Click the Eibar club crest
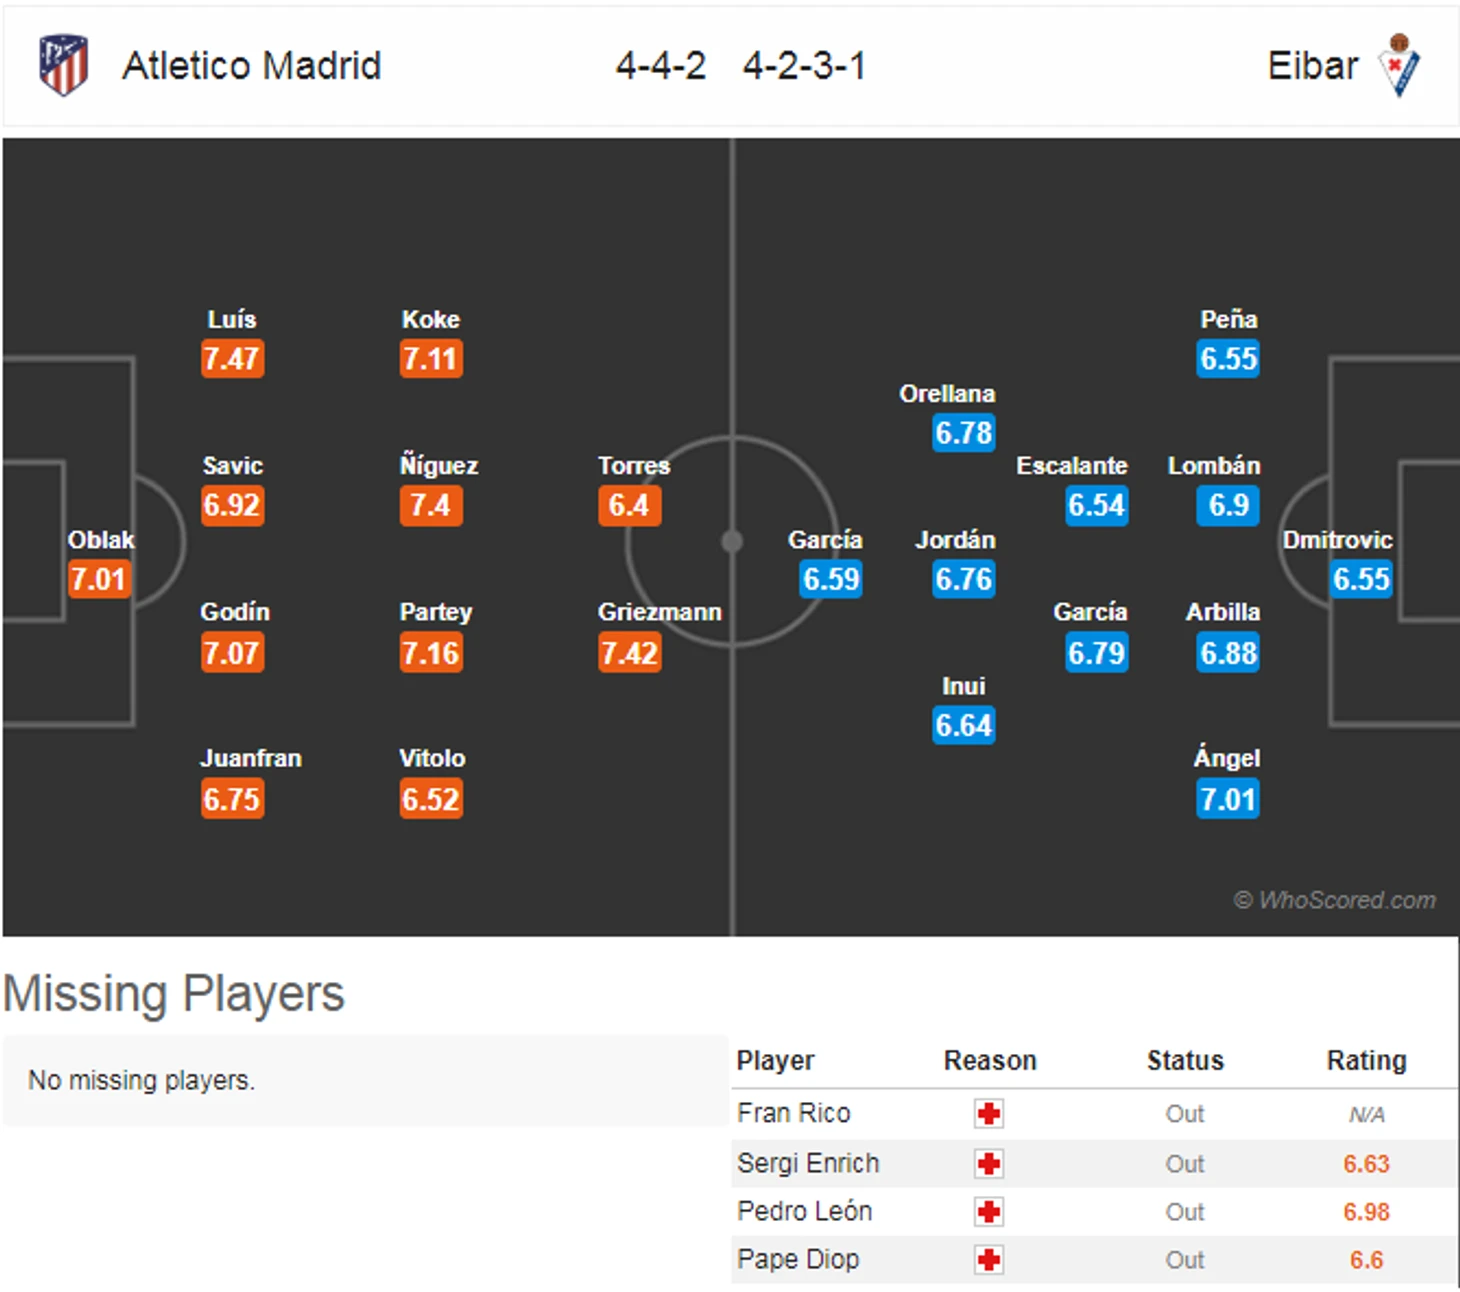Screen dimensions: 1460x1292 pos(1400,65)
